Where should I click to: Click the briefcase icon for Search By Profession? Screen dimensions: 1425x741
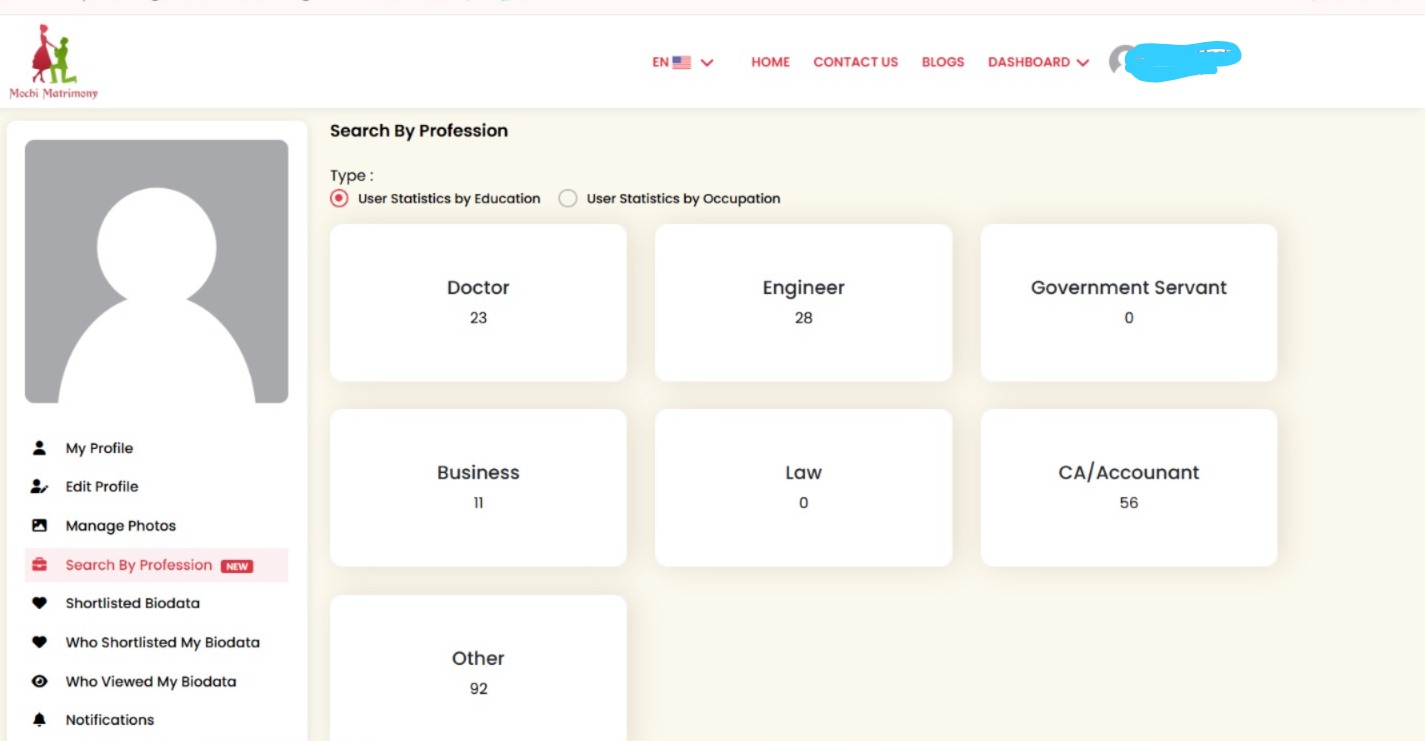(40, 565)
